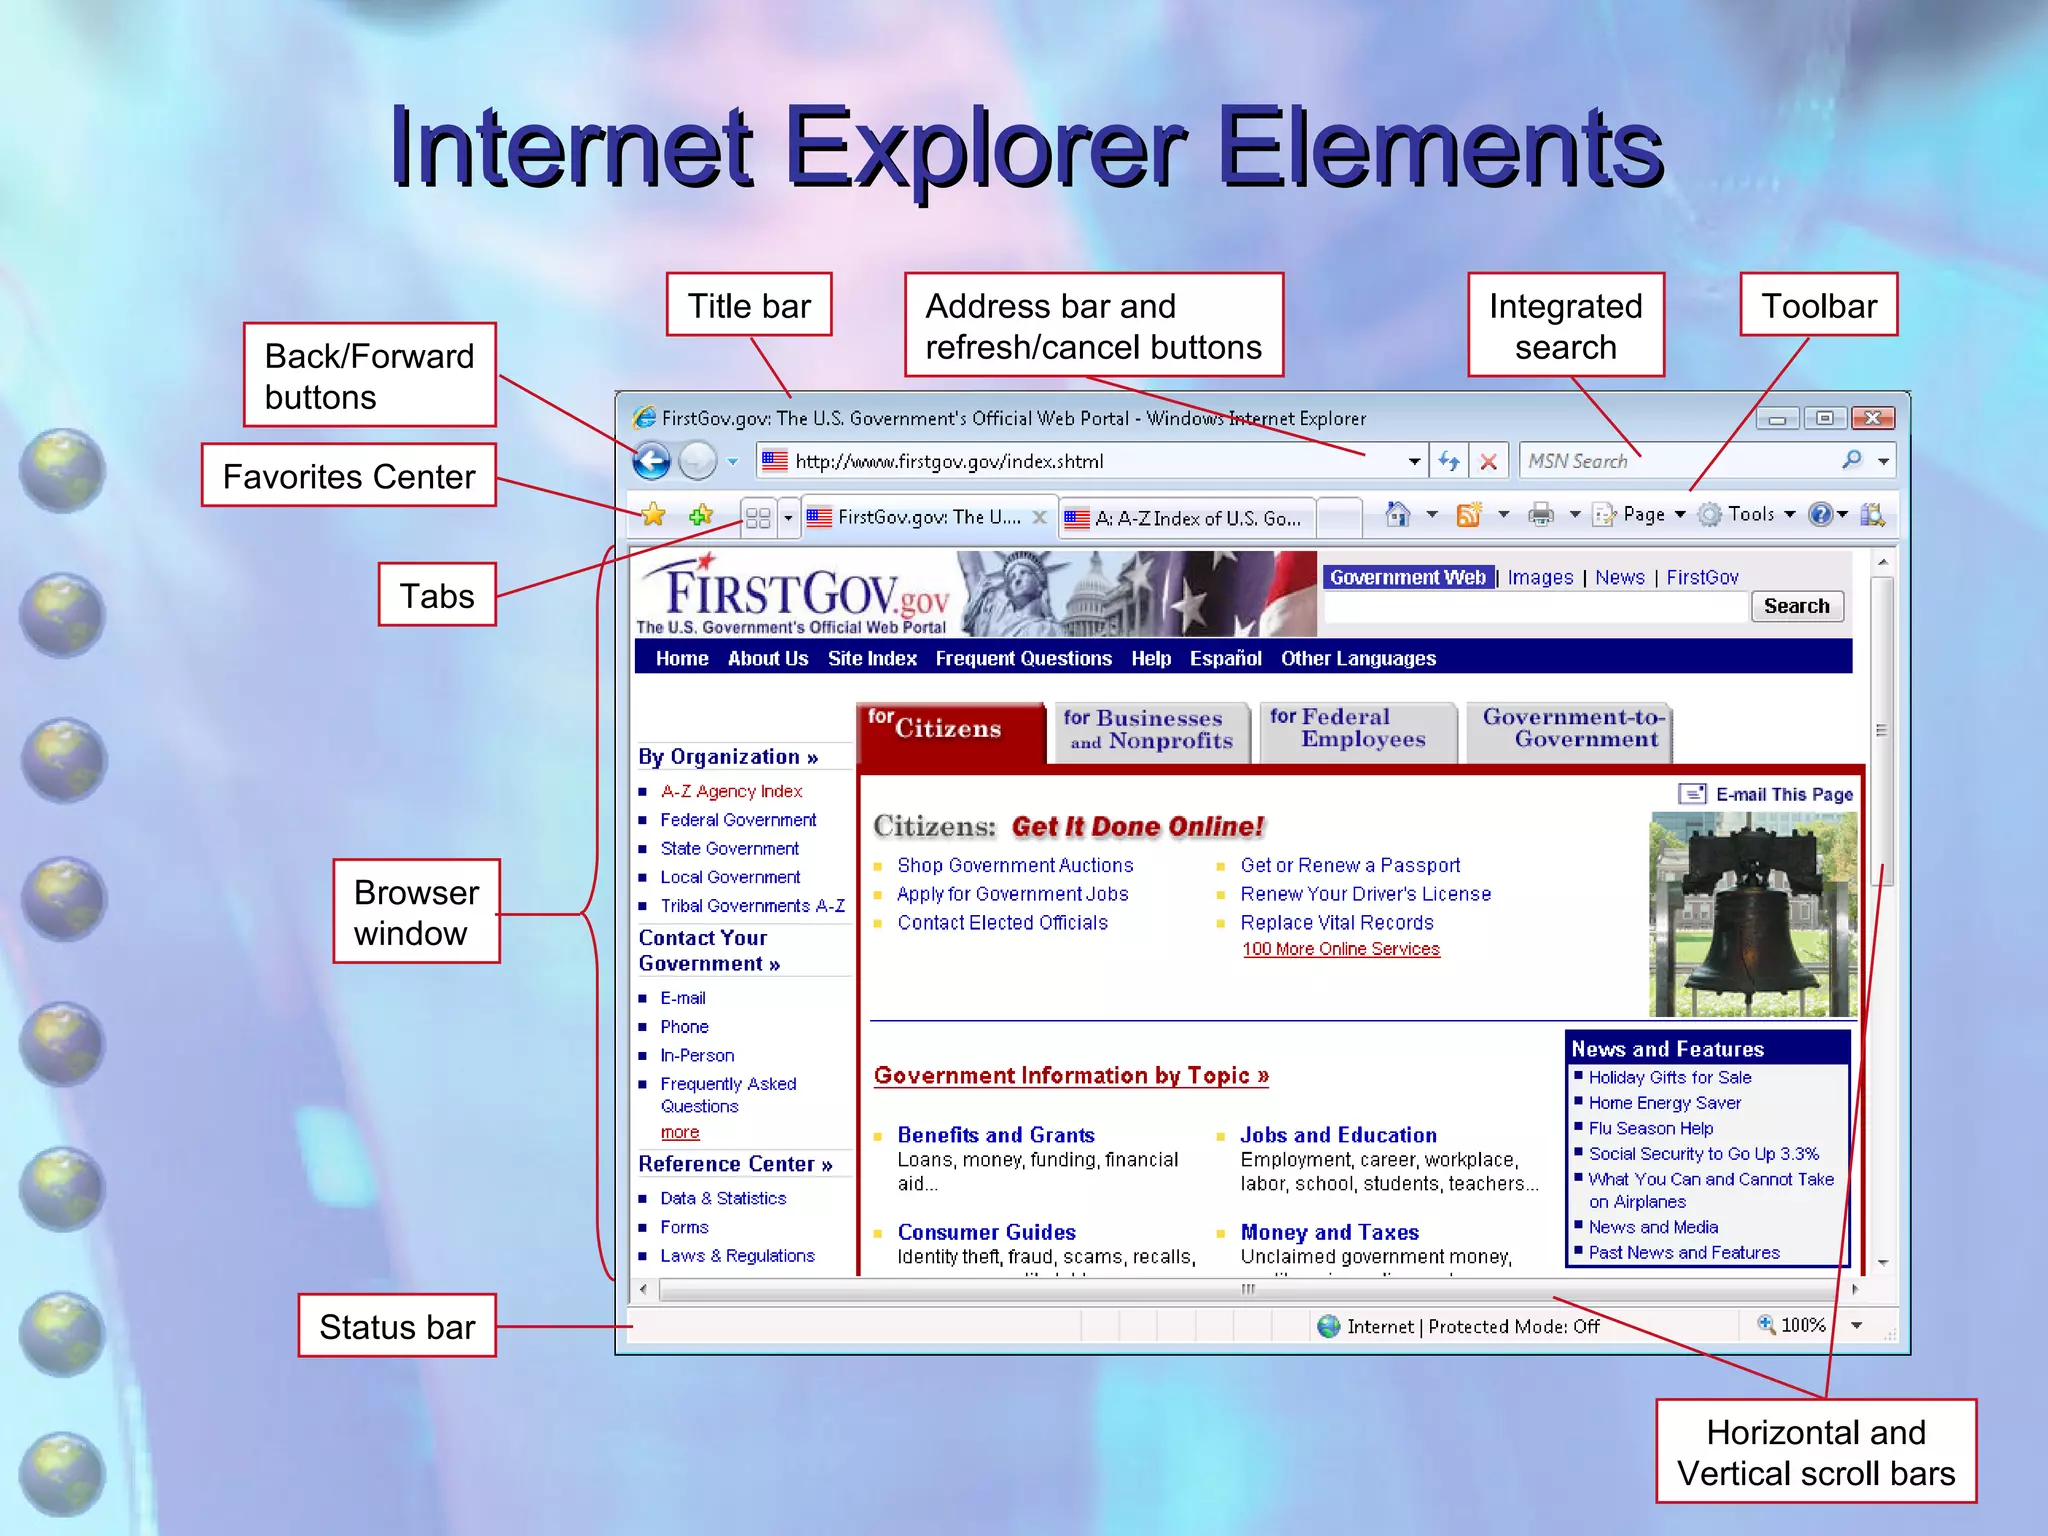
Task: Click the Add to Favorites icon
Action: (701, 515)
